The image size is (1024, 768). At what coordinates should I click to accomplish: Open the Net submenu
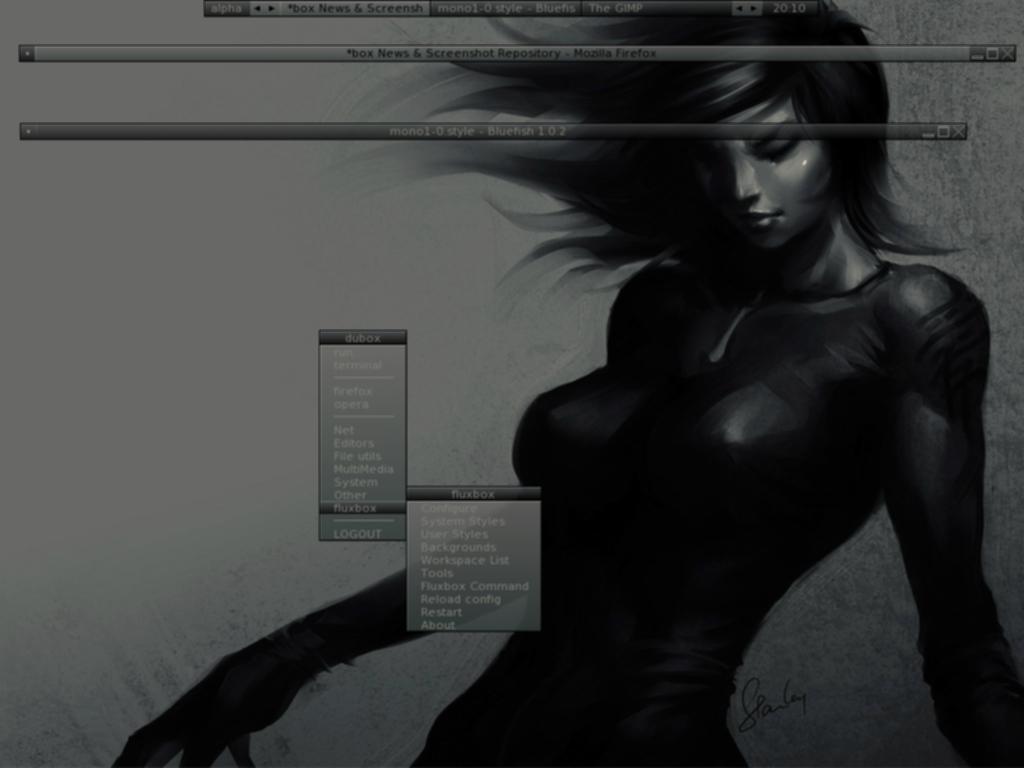(362, 430)
